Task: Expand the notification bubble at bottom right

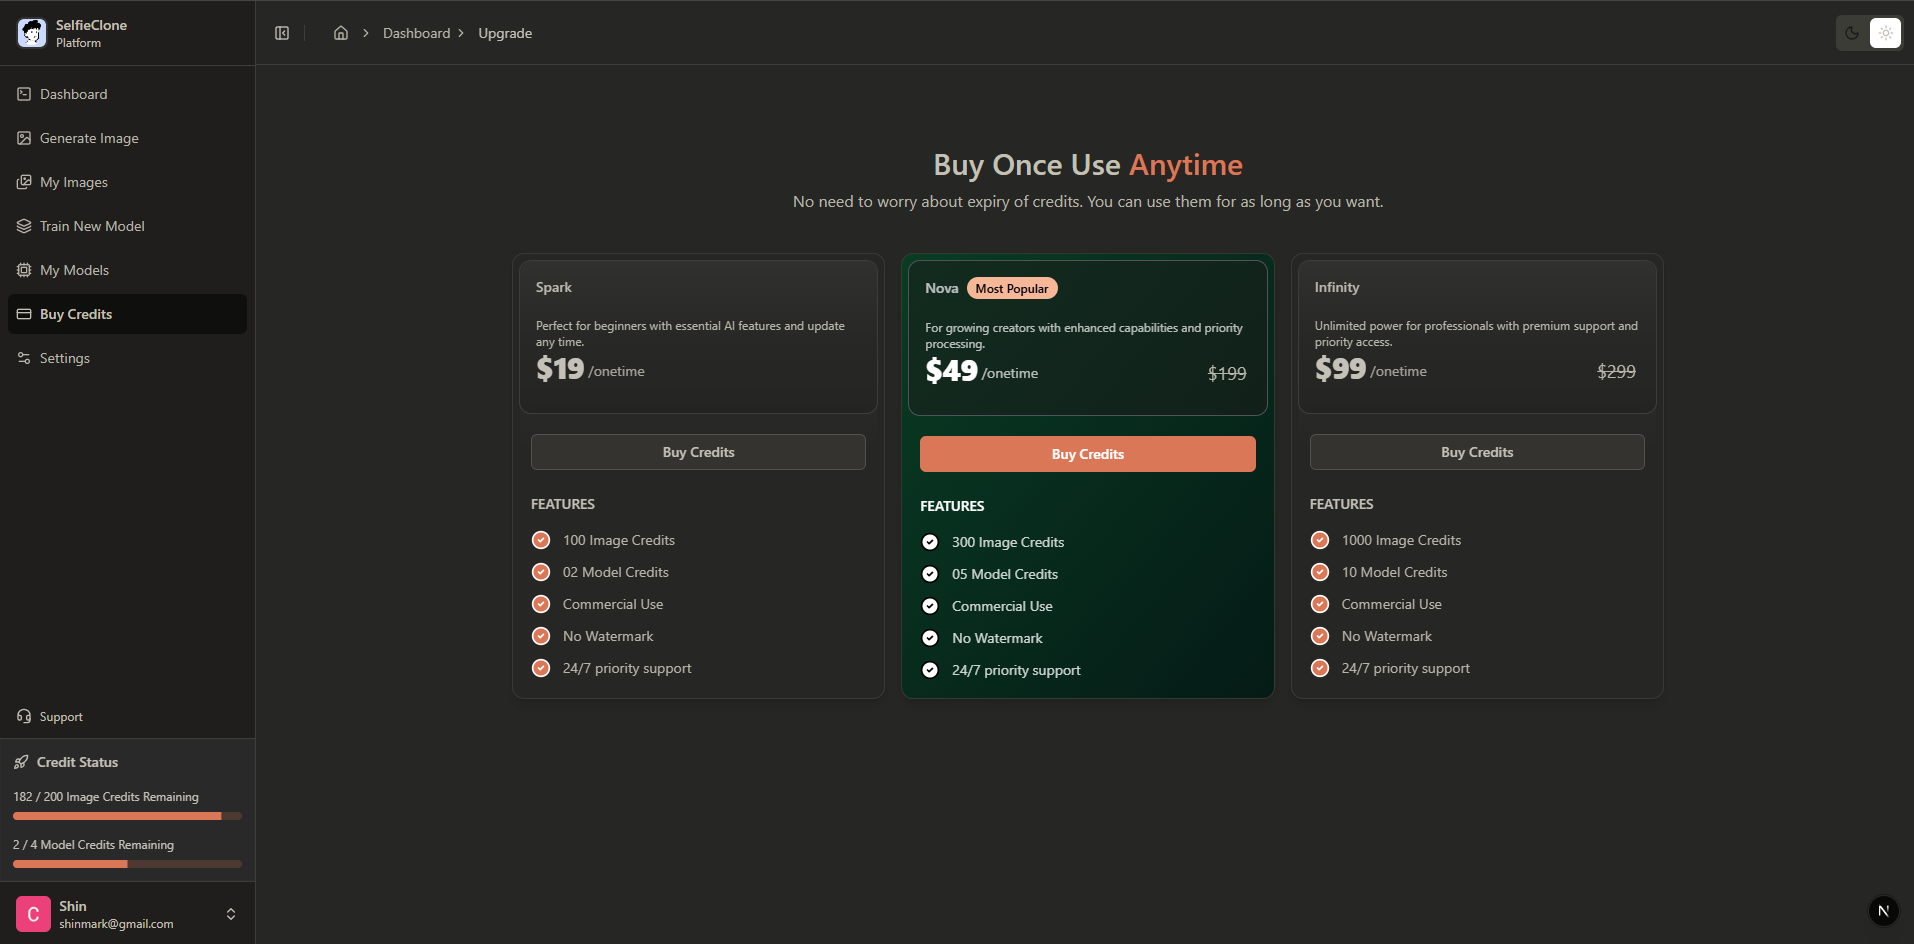Action: coord(1882,911)
